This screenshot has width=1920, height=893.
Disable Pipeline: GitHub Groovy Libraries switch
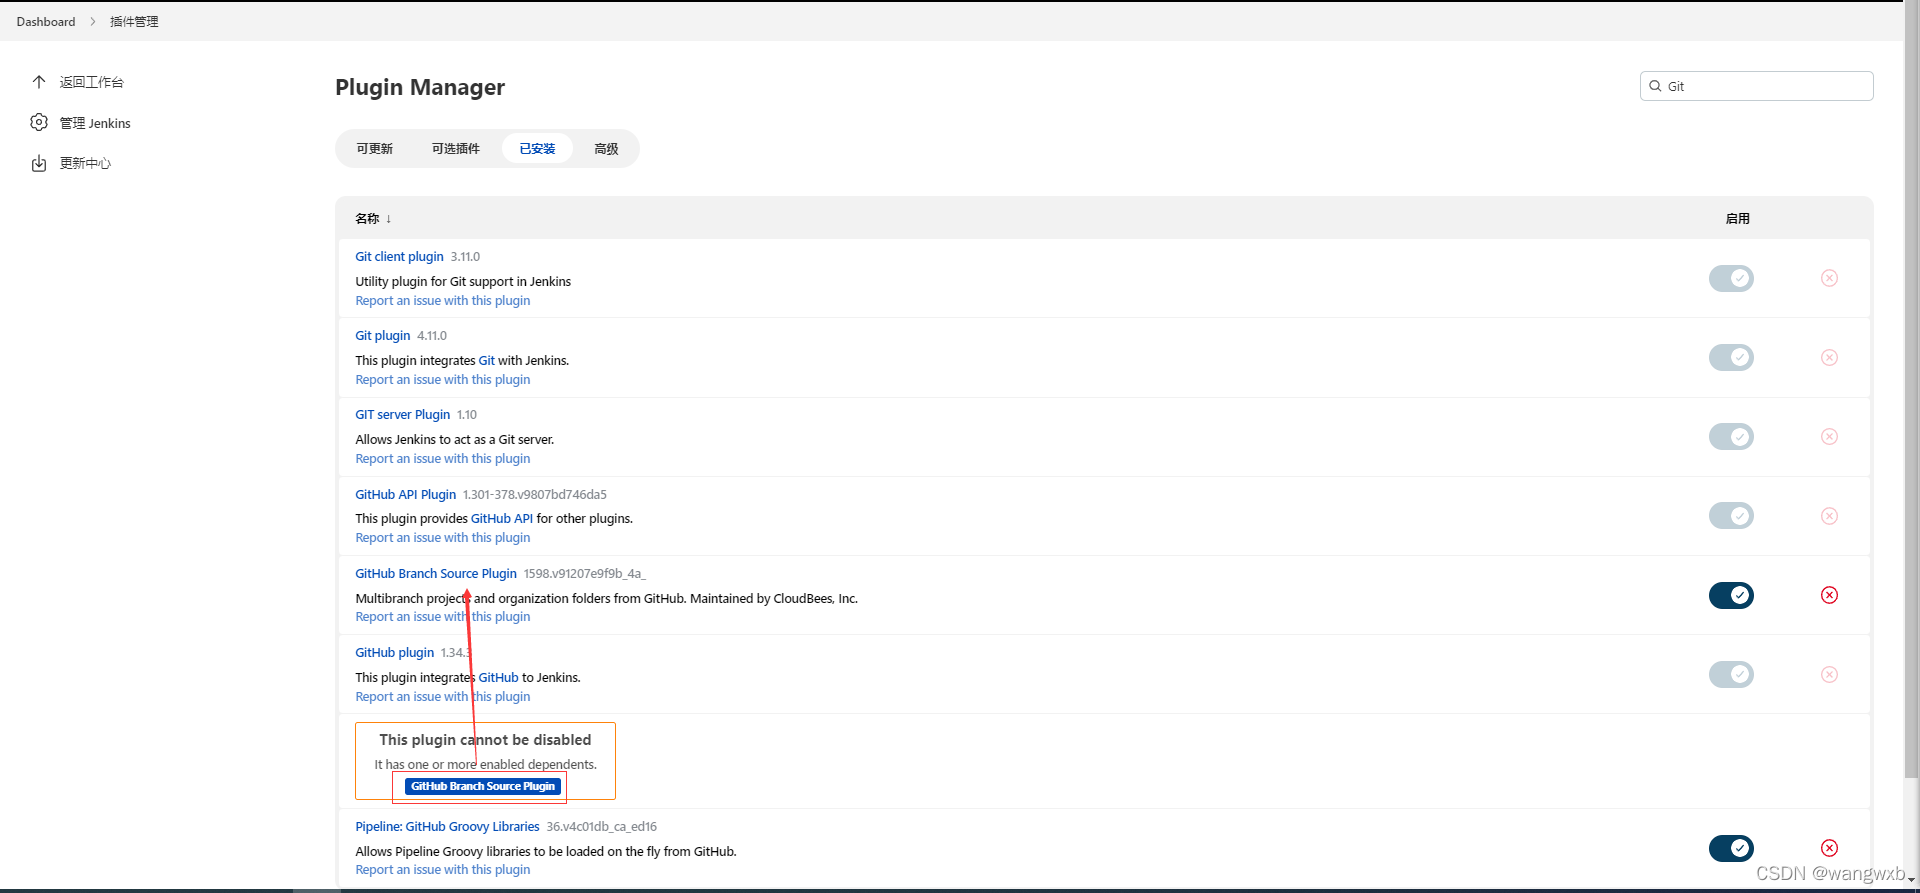click(x=1731, y=848)
